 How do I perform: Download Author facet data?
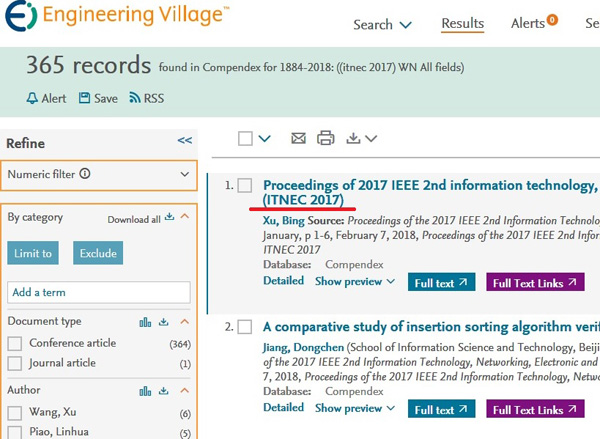[x=164, y=391]
